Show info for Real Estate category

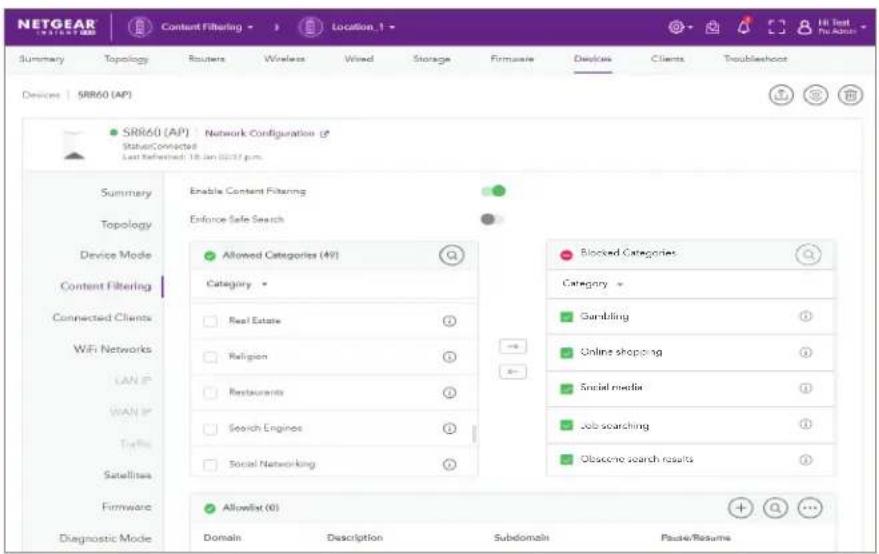click(x=449, y=321)
